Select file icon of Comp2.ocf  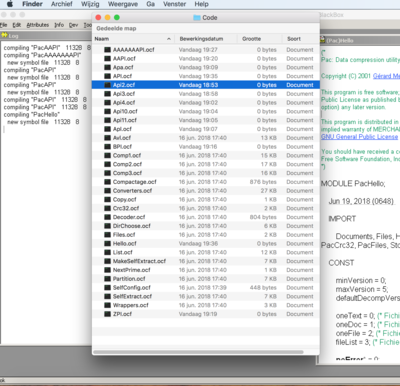click(107, 164)
